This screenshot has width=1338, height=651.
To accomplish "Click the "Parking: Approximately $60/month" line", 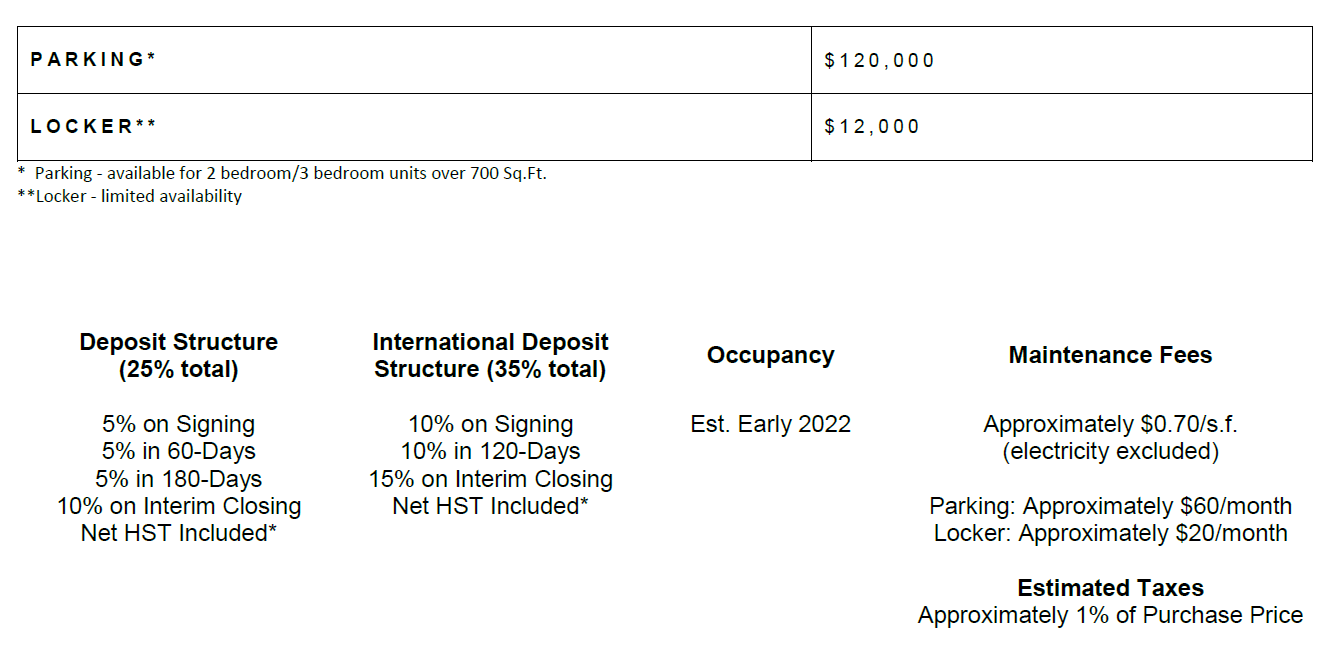I will (x=1110, y=506).
